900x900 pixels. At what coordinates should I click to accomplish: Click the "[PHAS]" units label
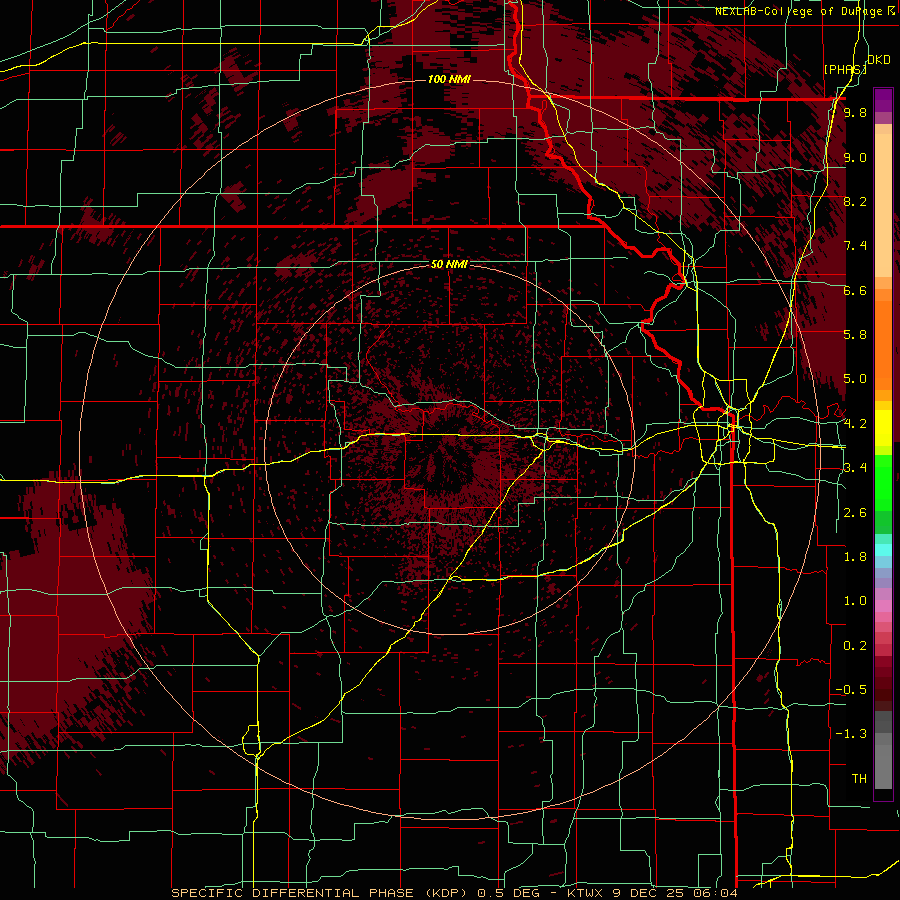(844, 69)
